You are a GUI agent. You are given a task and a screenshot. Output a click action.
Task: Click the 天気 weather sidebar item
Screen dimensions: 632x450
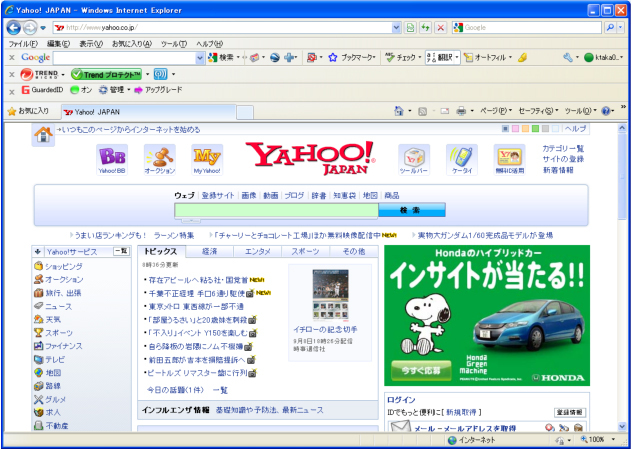click(53, 319)
